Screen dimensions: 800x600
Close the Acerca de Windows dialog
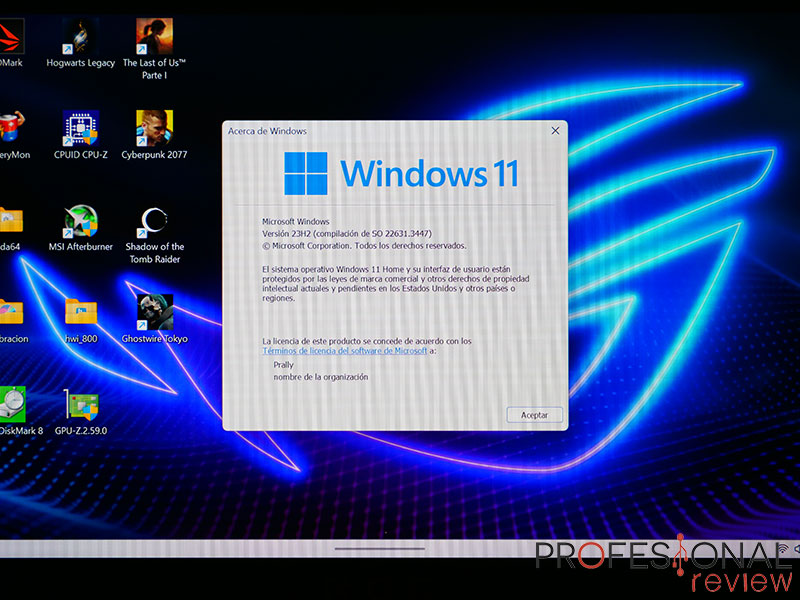coord(555,131)
